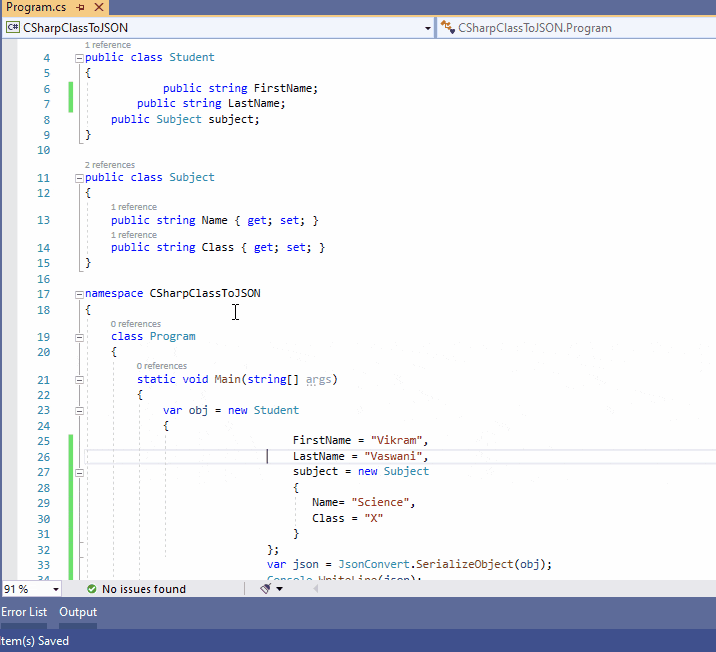Viewport: 716px width, 652px height.
Task: Collapse the Student class region
Action: click(79, 58)
